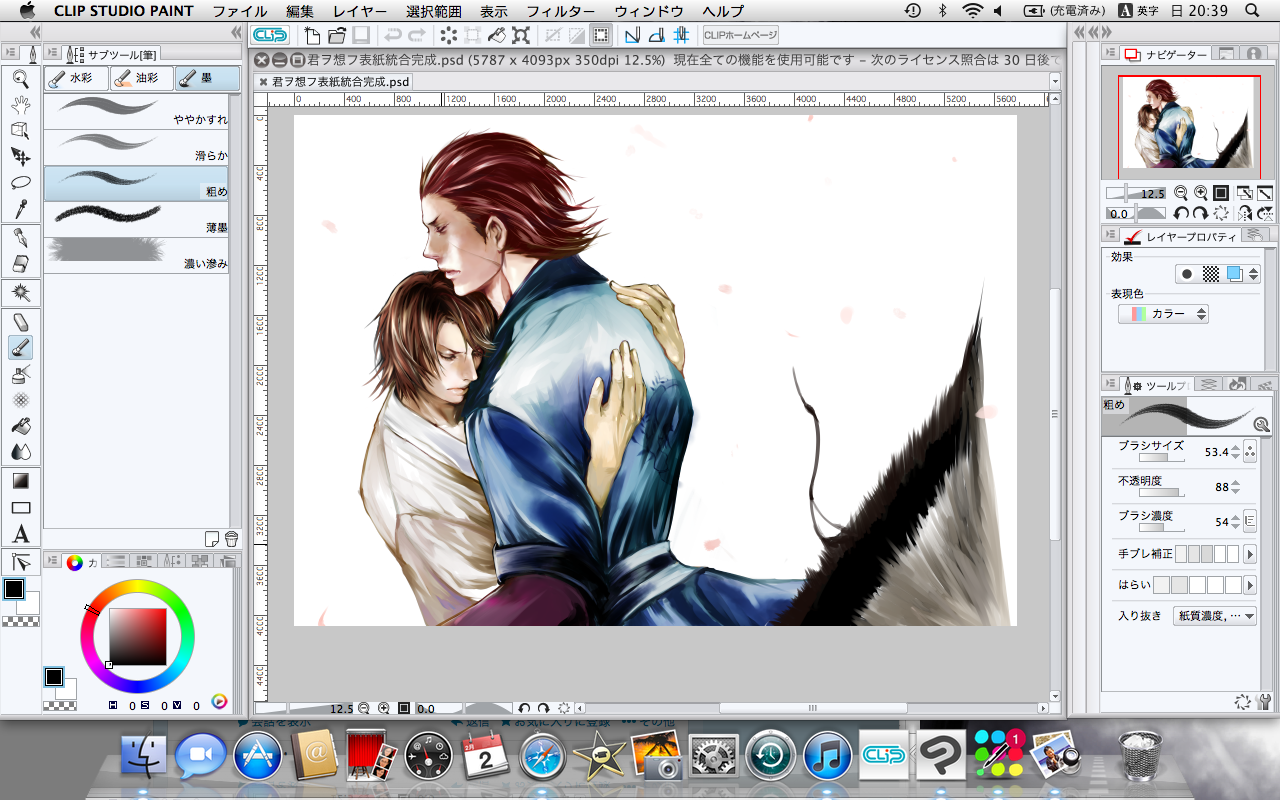Image resolution: width=1280 pixels, height=800 pixels.
Task: Select the Move Layer tool
Action: (20, 156)
